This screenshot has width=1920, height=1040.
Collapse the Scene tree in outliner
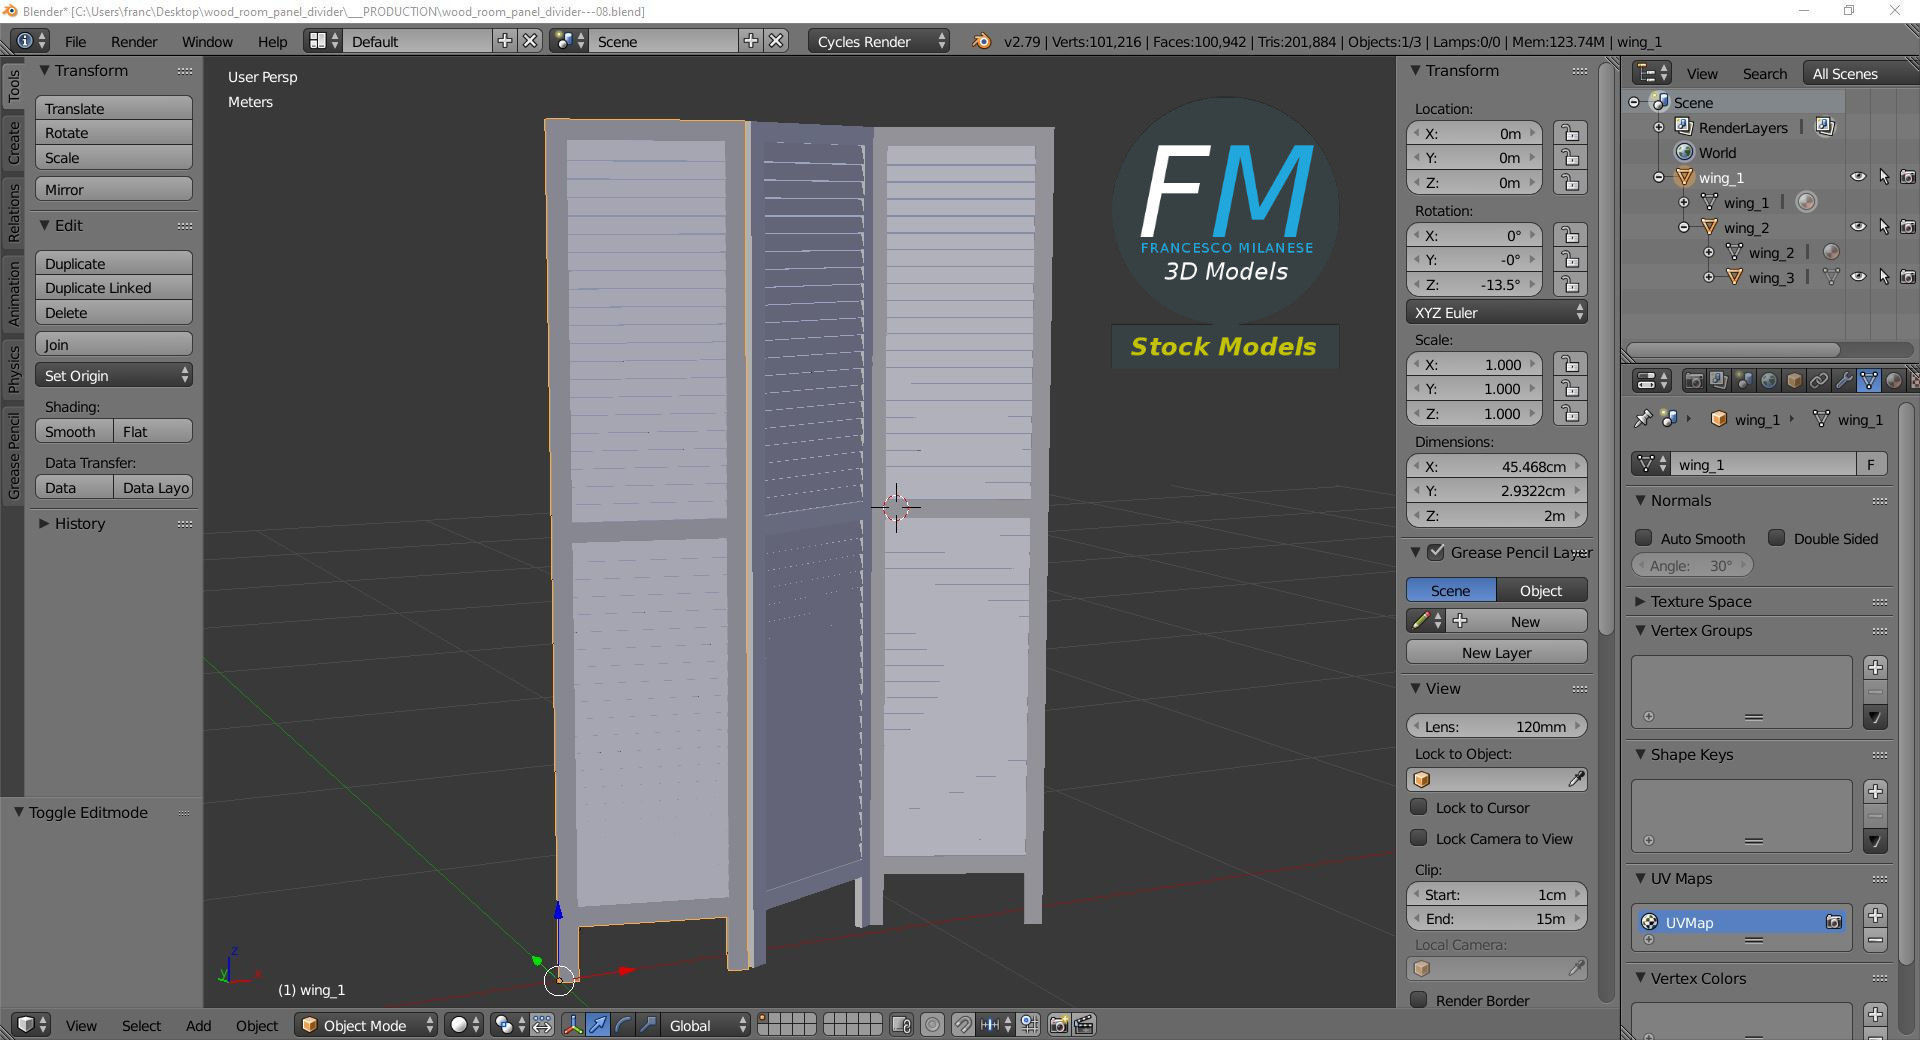tap(1634, 102)
